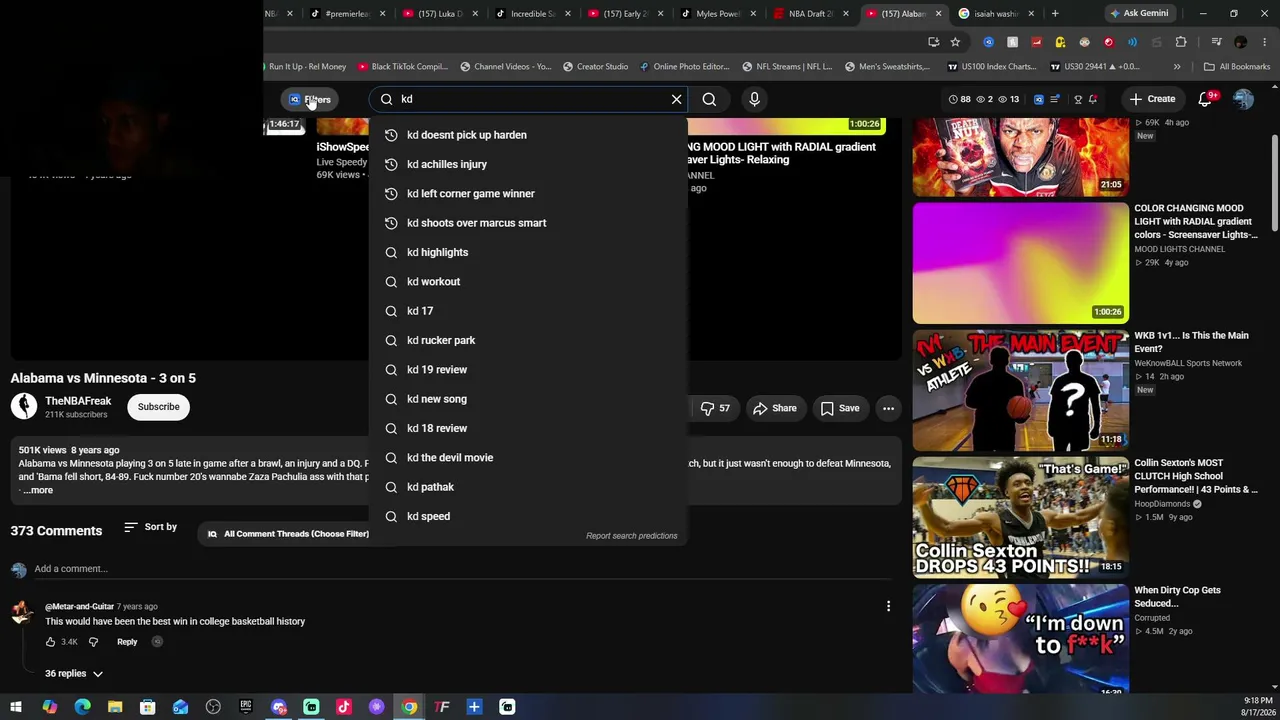Select suggestion "kd workout"
This screenshot has height=720, width=1280.
point(528,282)
